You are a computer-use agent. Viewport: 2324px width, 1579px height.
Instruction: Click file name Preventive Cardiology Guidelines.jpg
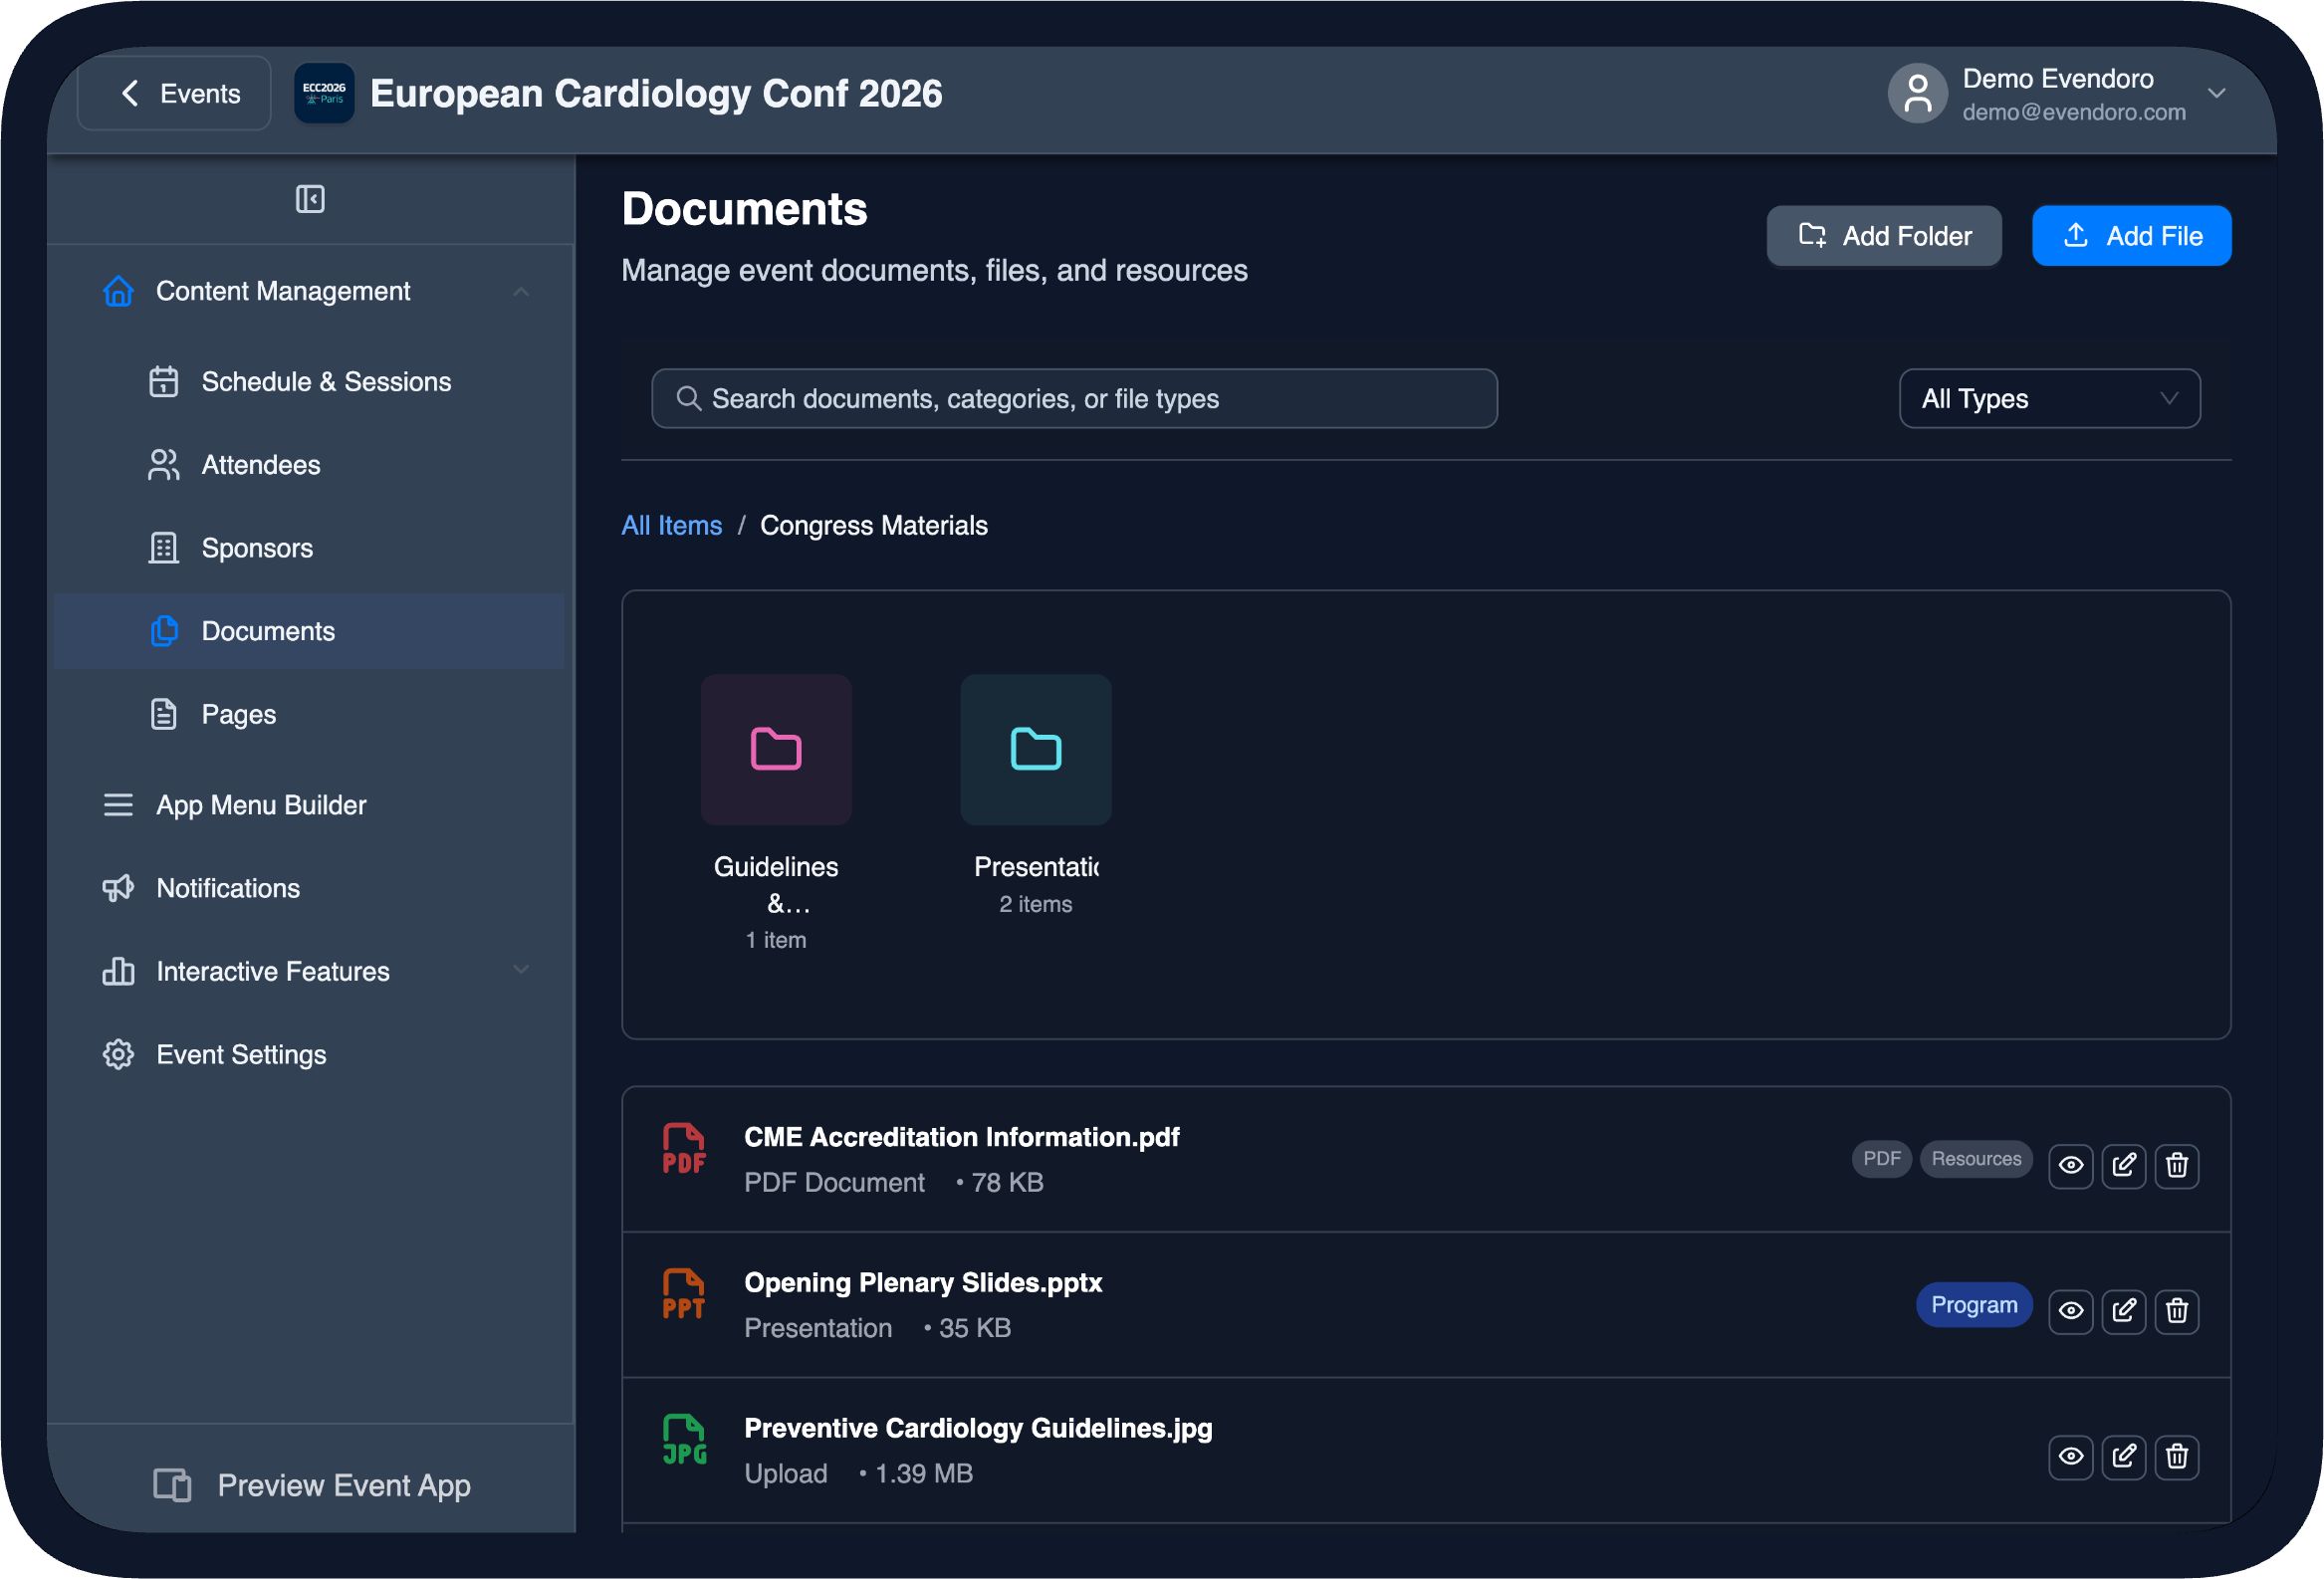point(978,1428)
